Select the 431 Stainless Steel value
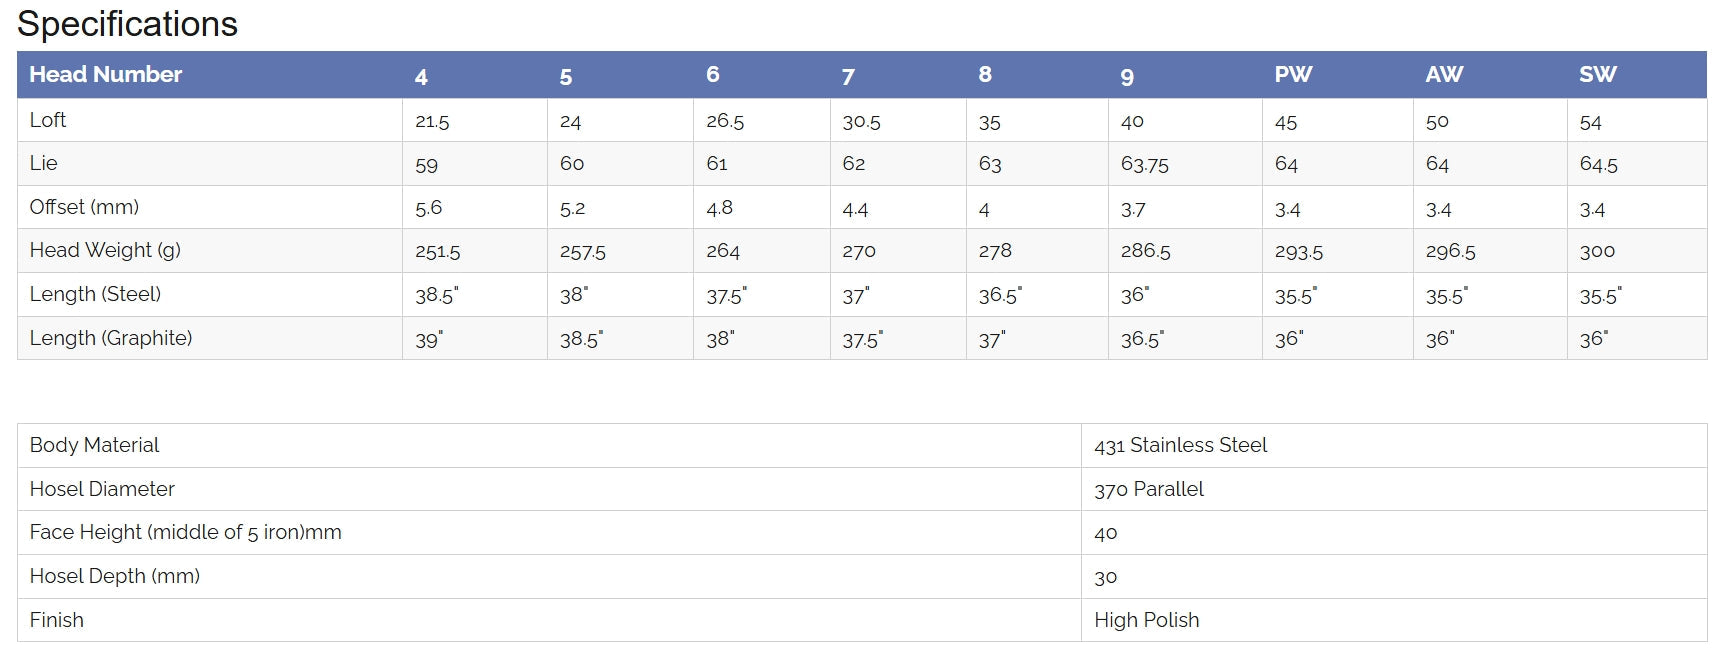 (1180, 445)
